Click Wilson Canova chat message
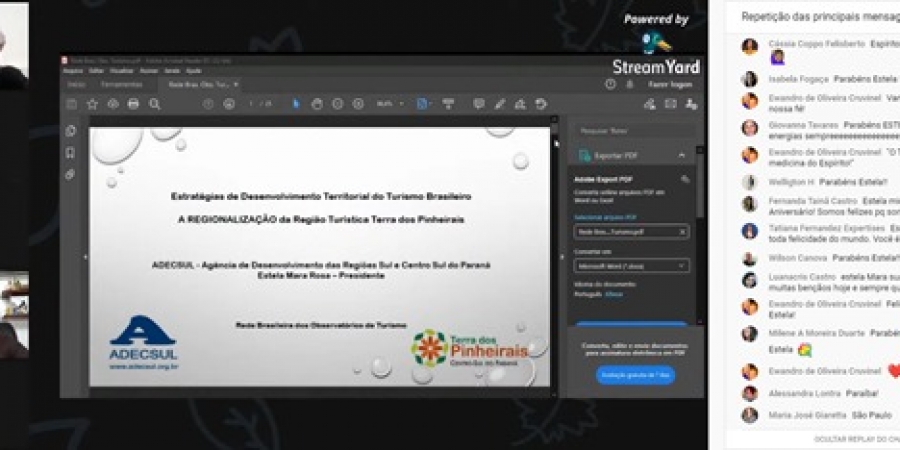This screenshot has height=450, width=900. pyautogui.click(x=820, y=258)
